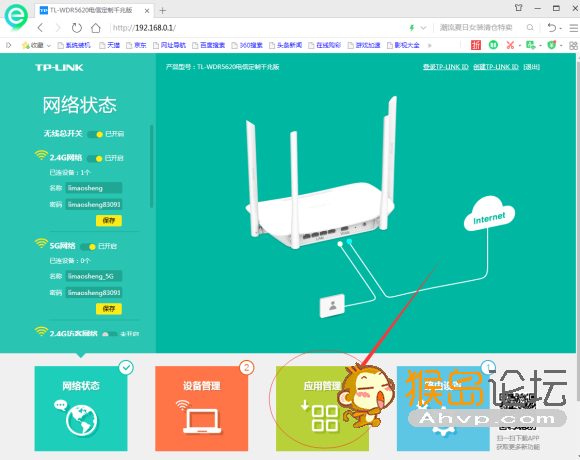The image size is (580, 460).
Task: Open the 网络状态 globe tile
Action: pyautogui.click(x=81, y=408)
